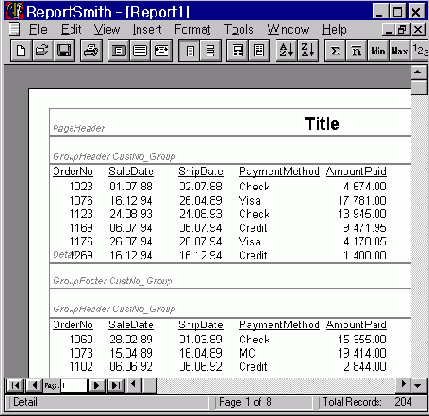Add the Max summary function
Viewport: 429px width, 416px height.
pos(400,51)
